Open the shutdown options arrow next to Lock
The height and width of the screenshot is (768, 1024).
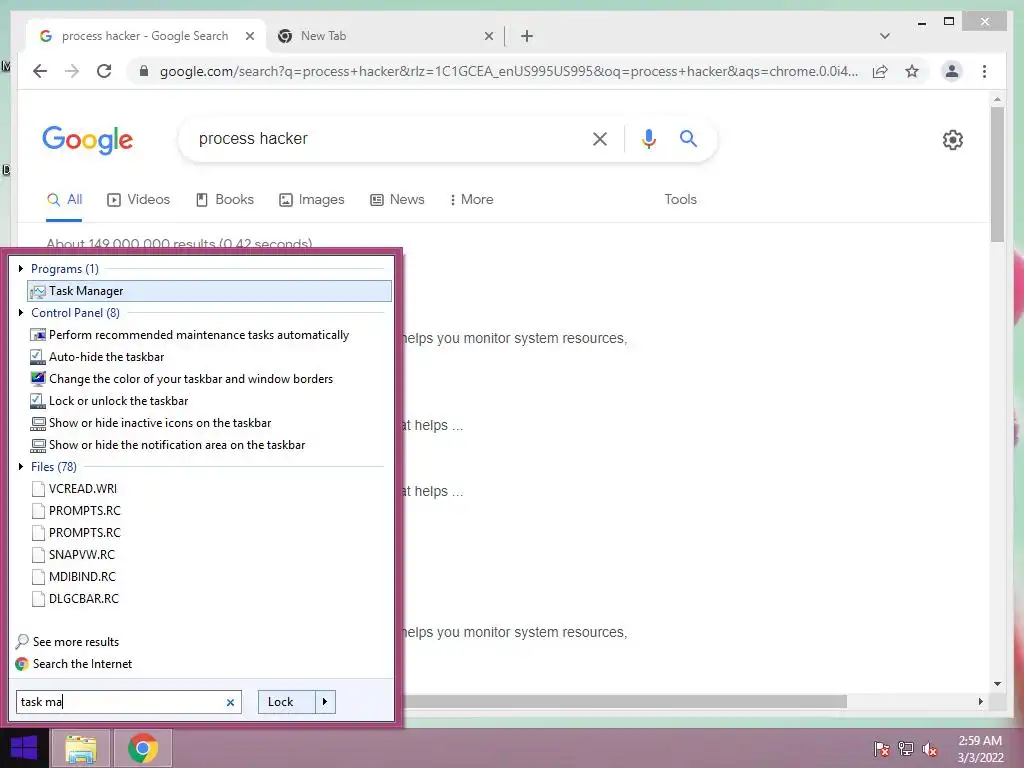pyautogui.click(x=325, y=702)
